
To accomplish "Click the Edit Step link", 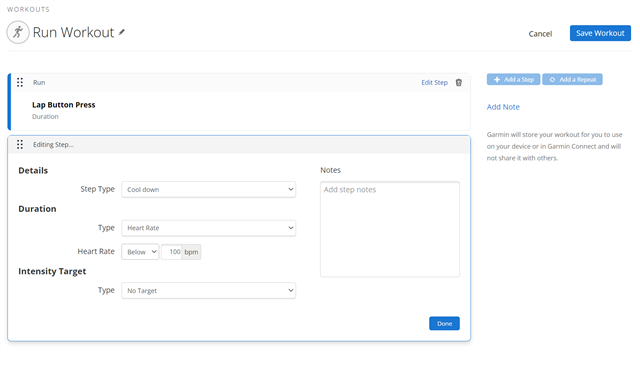I will (x=434, y=82).
